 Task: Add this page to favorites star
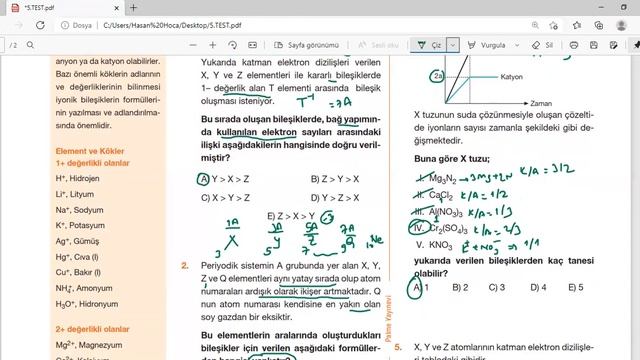553,25
